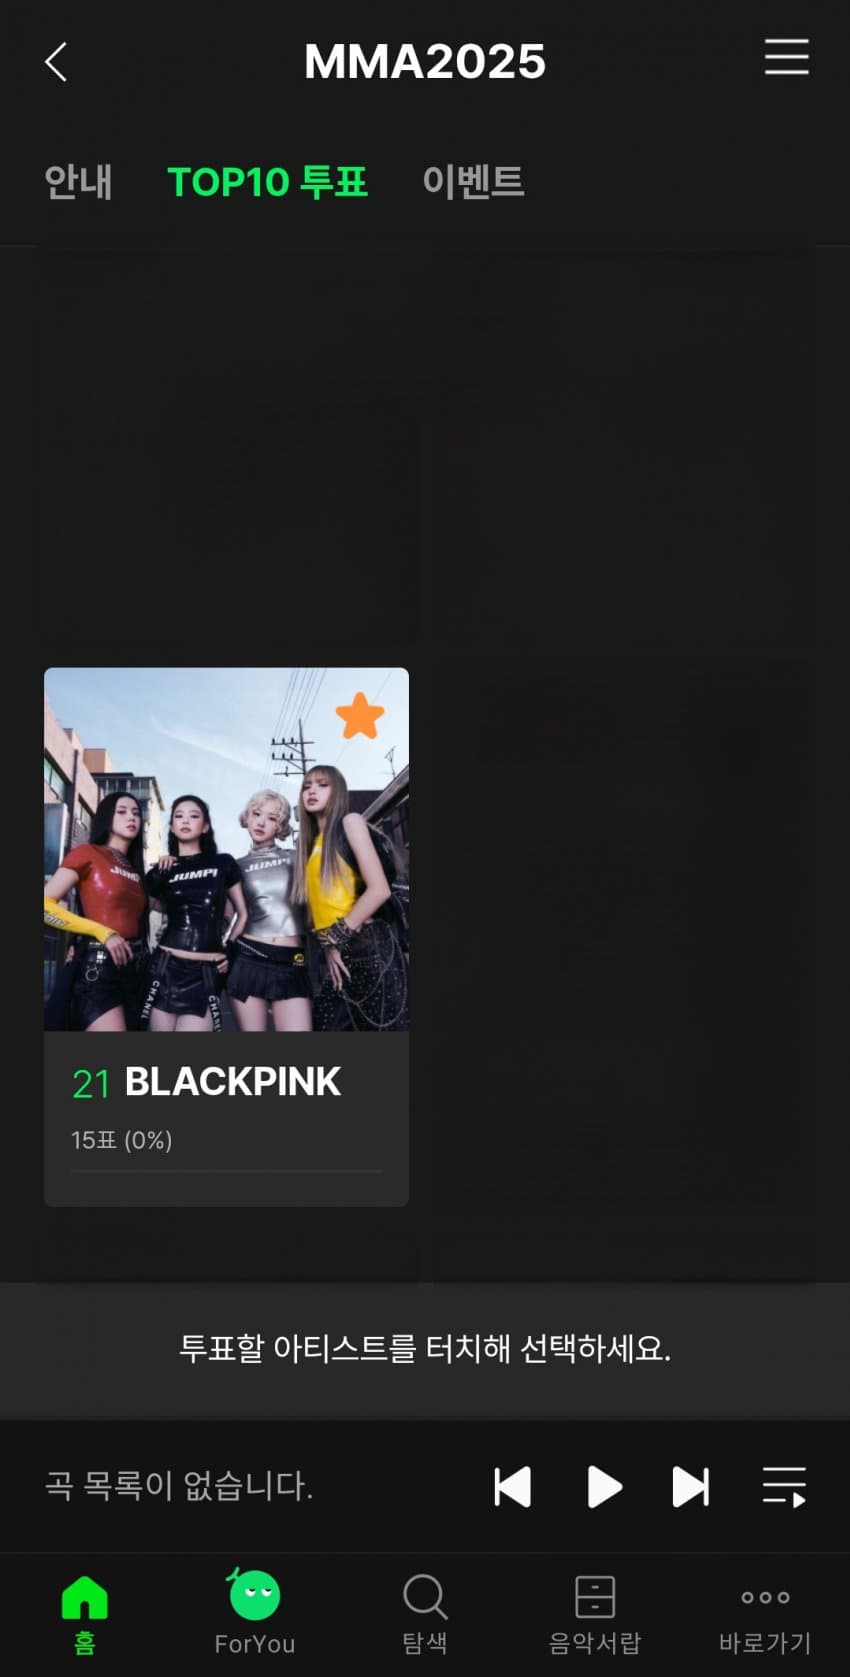Screen dimensions: 850x1677
Task: Select the TOP10 투표 tab
Action: 268,182
